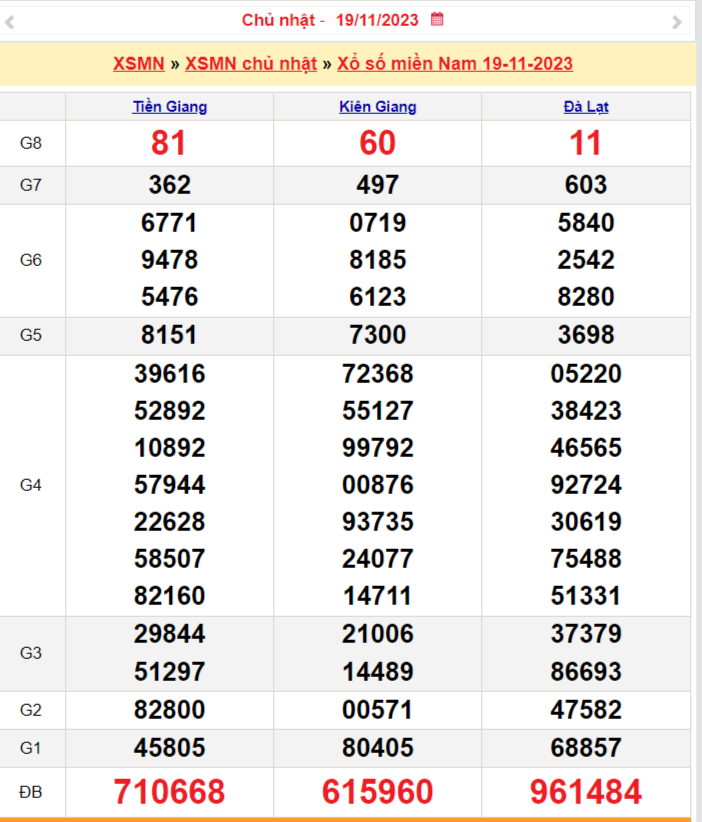This screenshot has width=702, height=822.
Task: Click the G4 row label
Action: pos(31,485)
